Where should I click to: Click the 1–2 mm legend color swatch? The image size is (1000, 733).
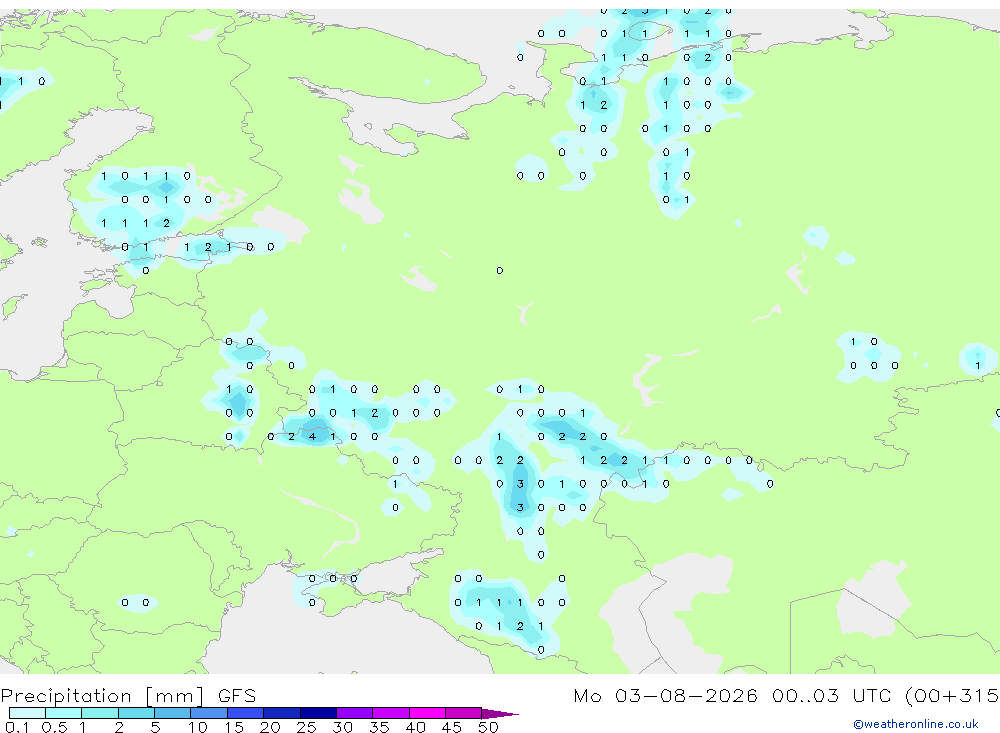point(100,713)
